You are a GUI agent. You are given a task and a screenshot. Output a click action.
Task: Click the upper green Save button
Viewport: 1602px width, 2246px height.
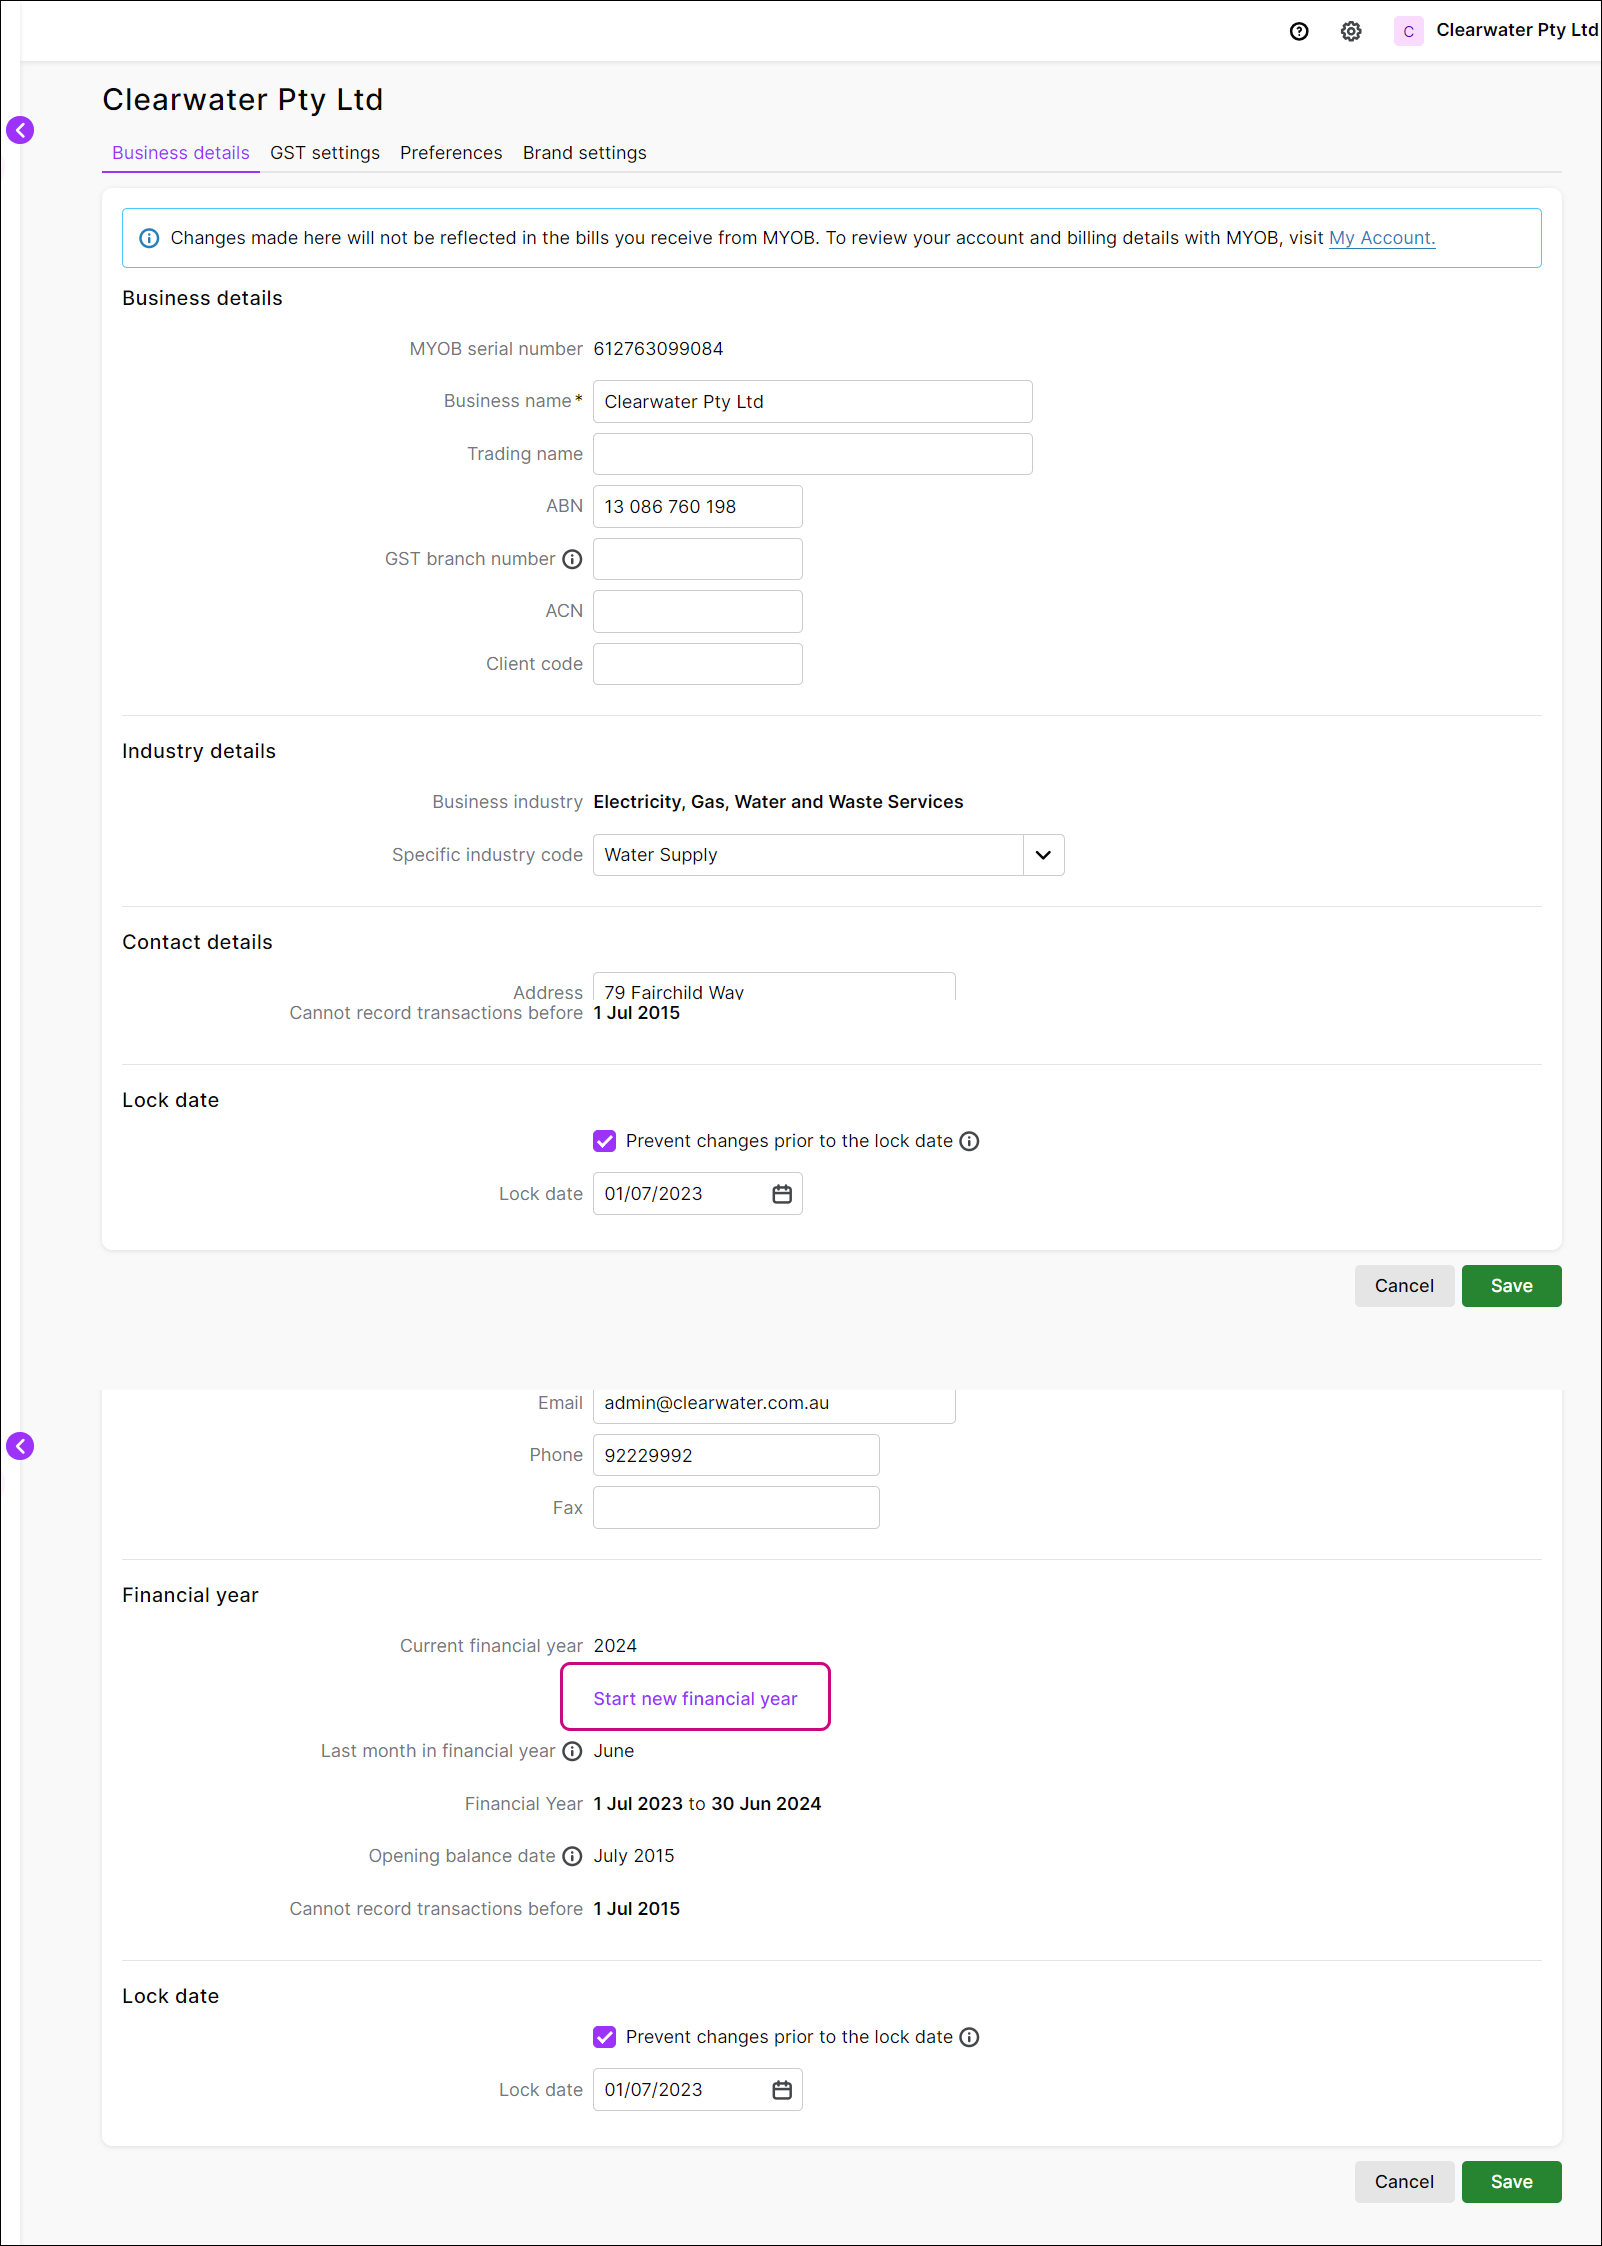1511,1286
